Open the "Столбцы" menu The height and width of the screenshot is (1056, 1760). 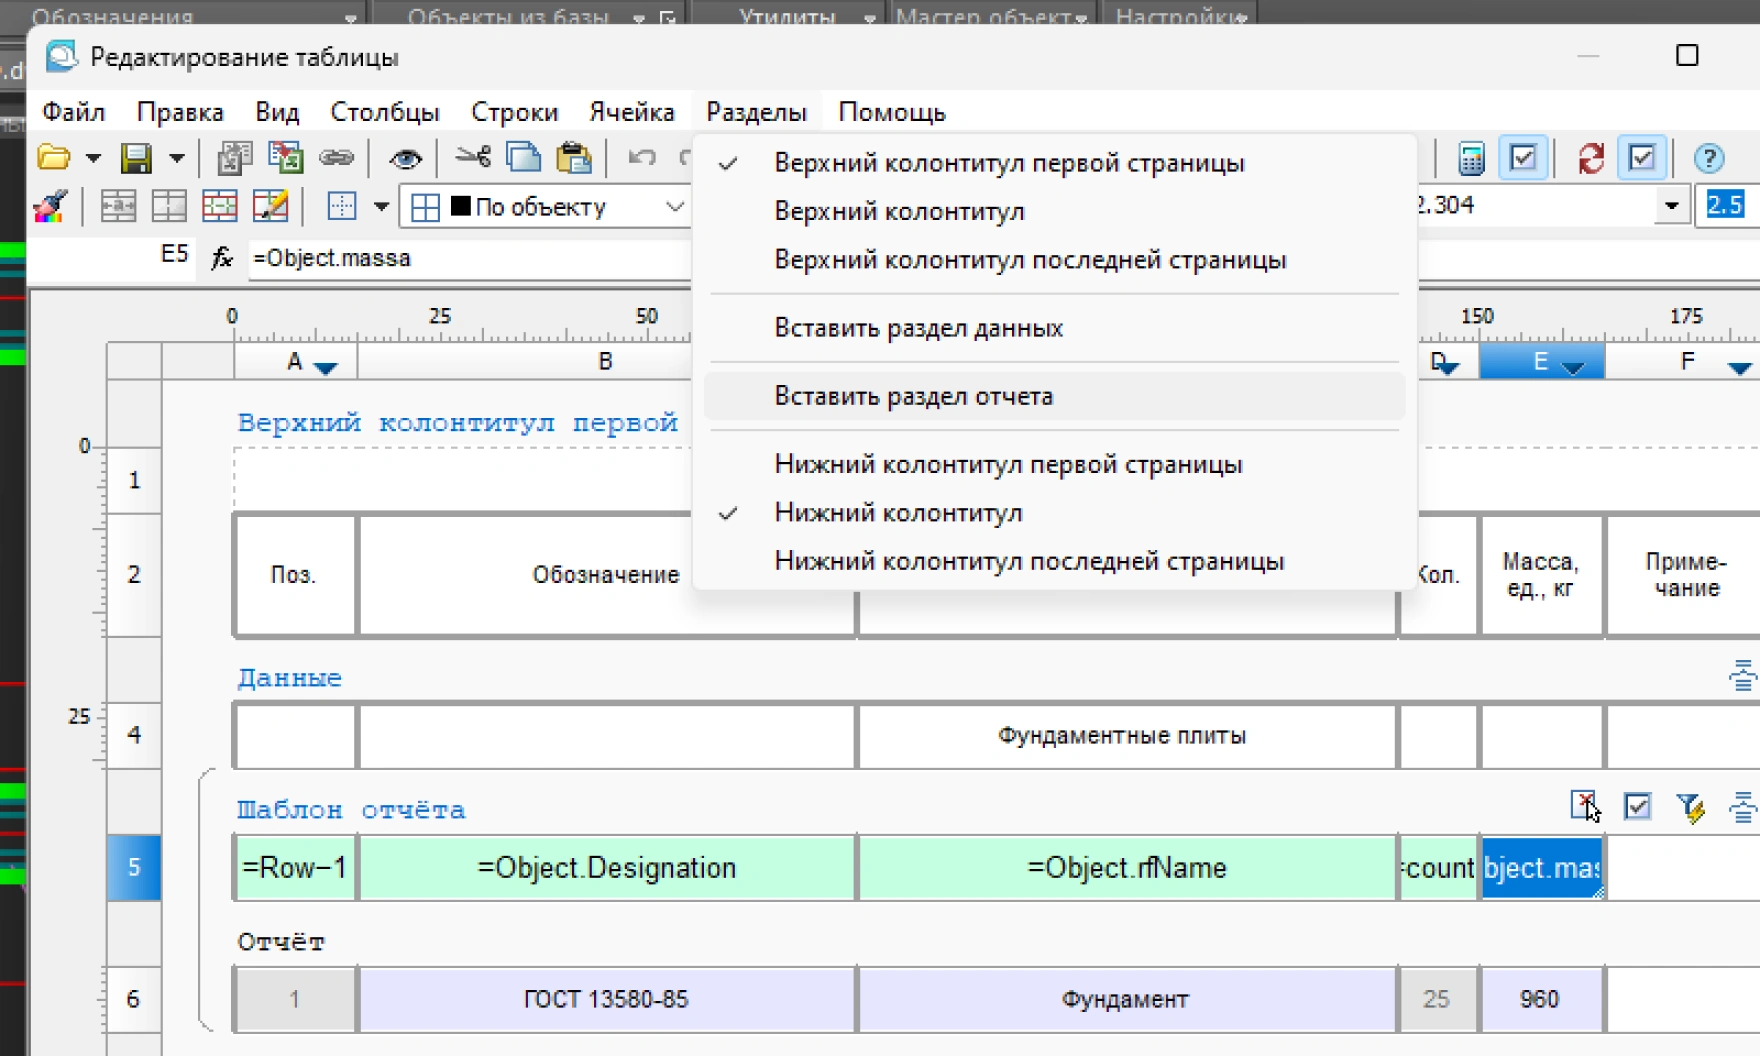[384, 112]
